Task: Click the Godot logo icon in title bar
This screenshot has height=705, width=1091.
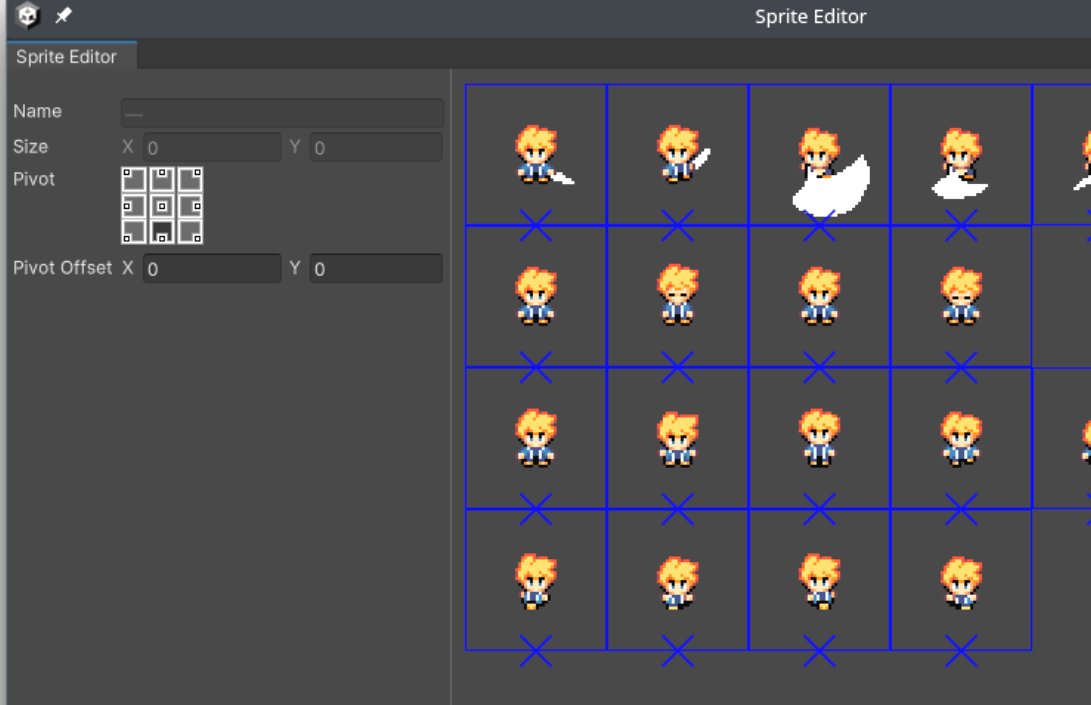Action: pos(27,15)
